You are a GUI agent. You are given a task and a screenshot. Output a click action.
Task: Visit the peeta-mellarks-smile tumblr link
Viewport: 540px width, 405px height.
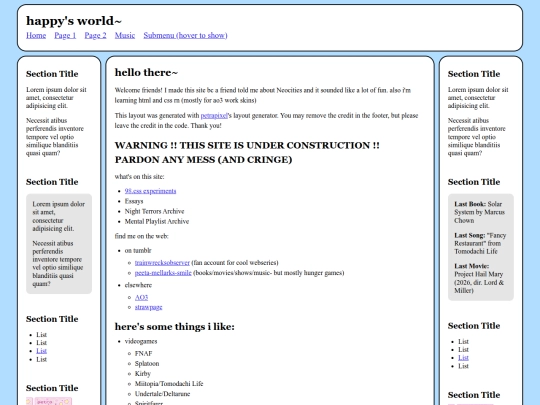tap(163, 273)
